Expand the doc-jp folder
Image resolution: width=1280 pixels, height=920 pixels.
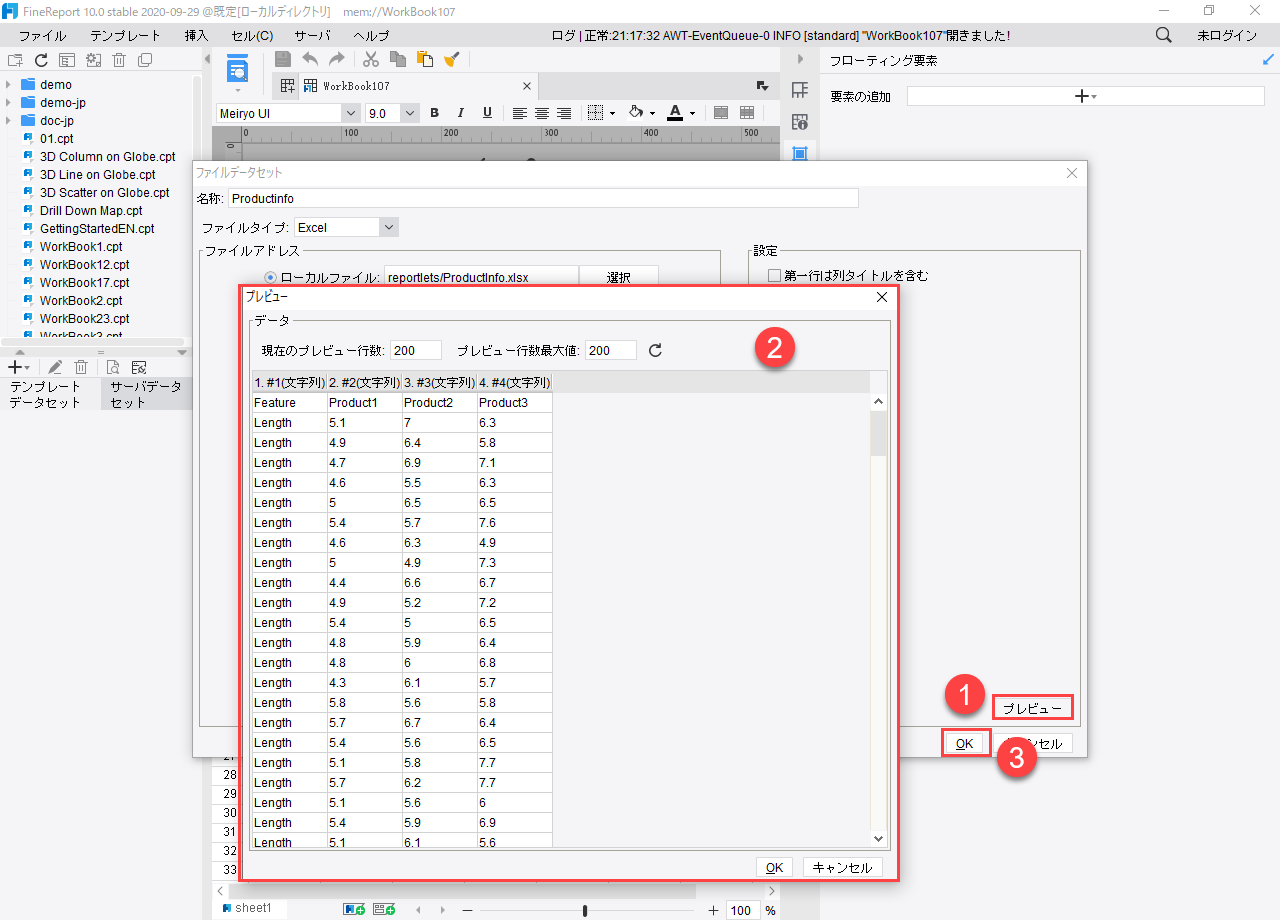(x=9, y=121)
